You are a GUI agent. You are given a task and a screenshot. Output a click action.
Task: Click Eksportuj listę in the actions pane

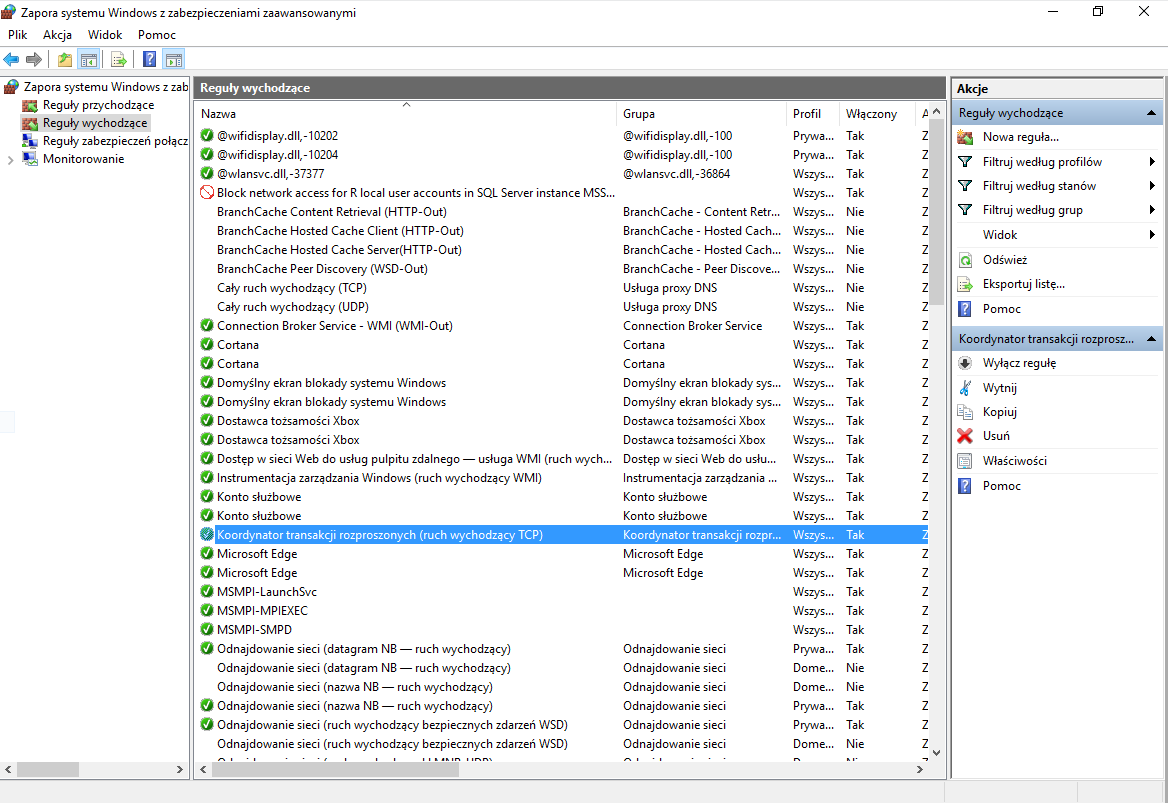click(1023, 284)
